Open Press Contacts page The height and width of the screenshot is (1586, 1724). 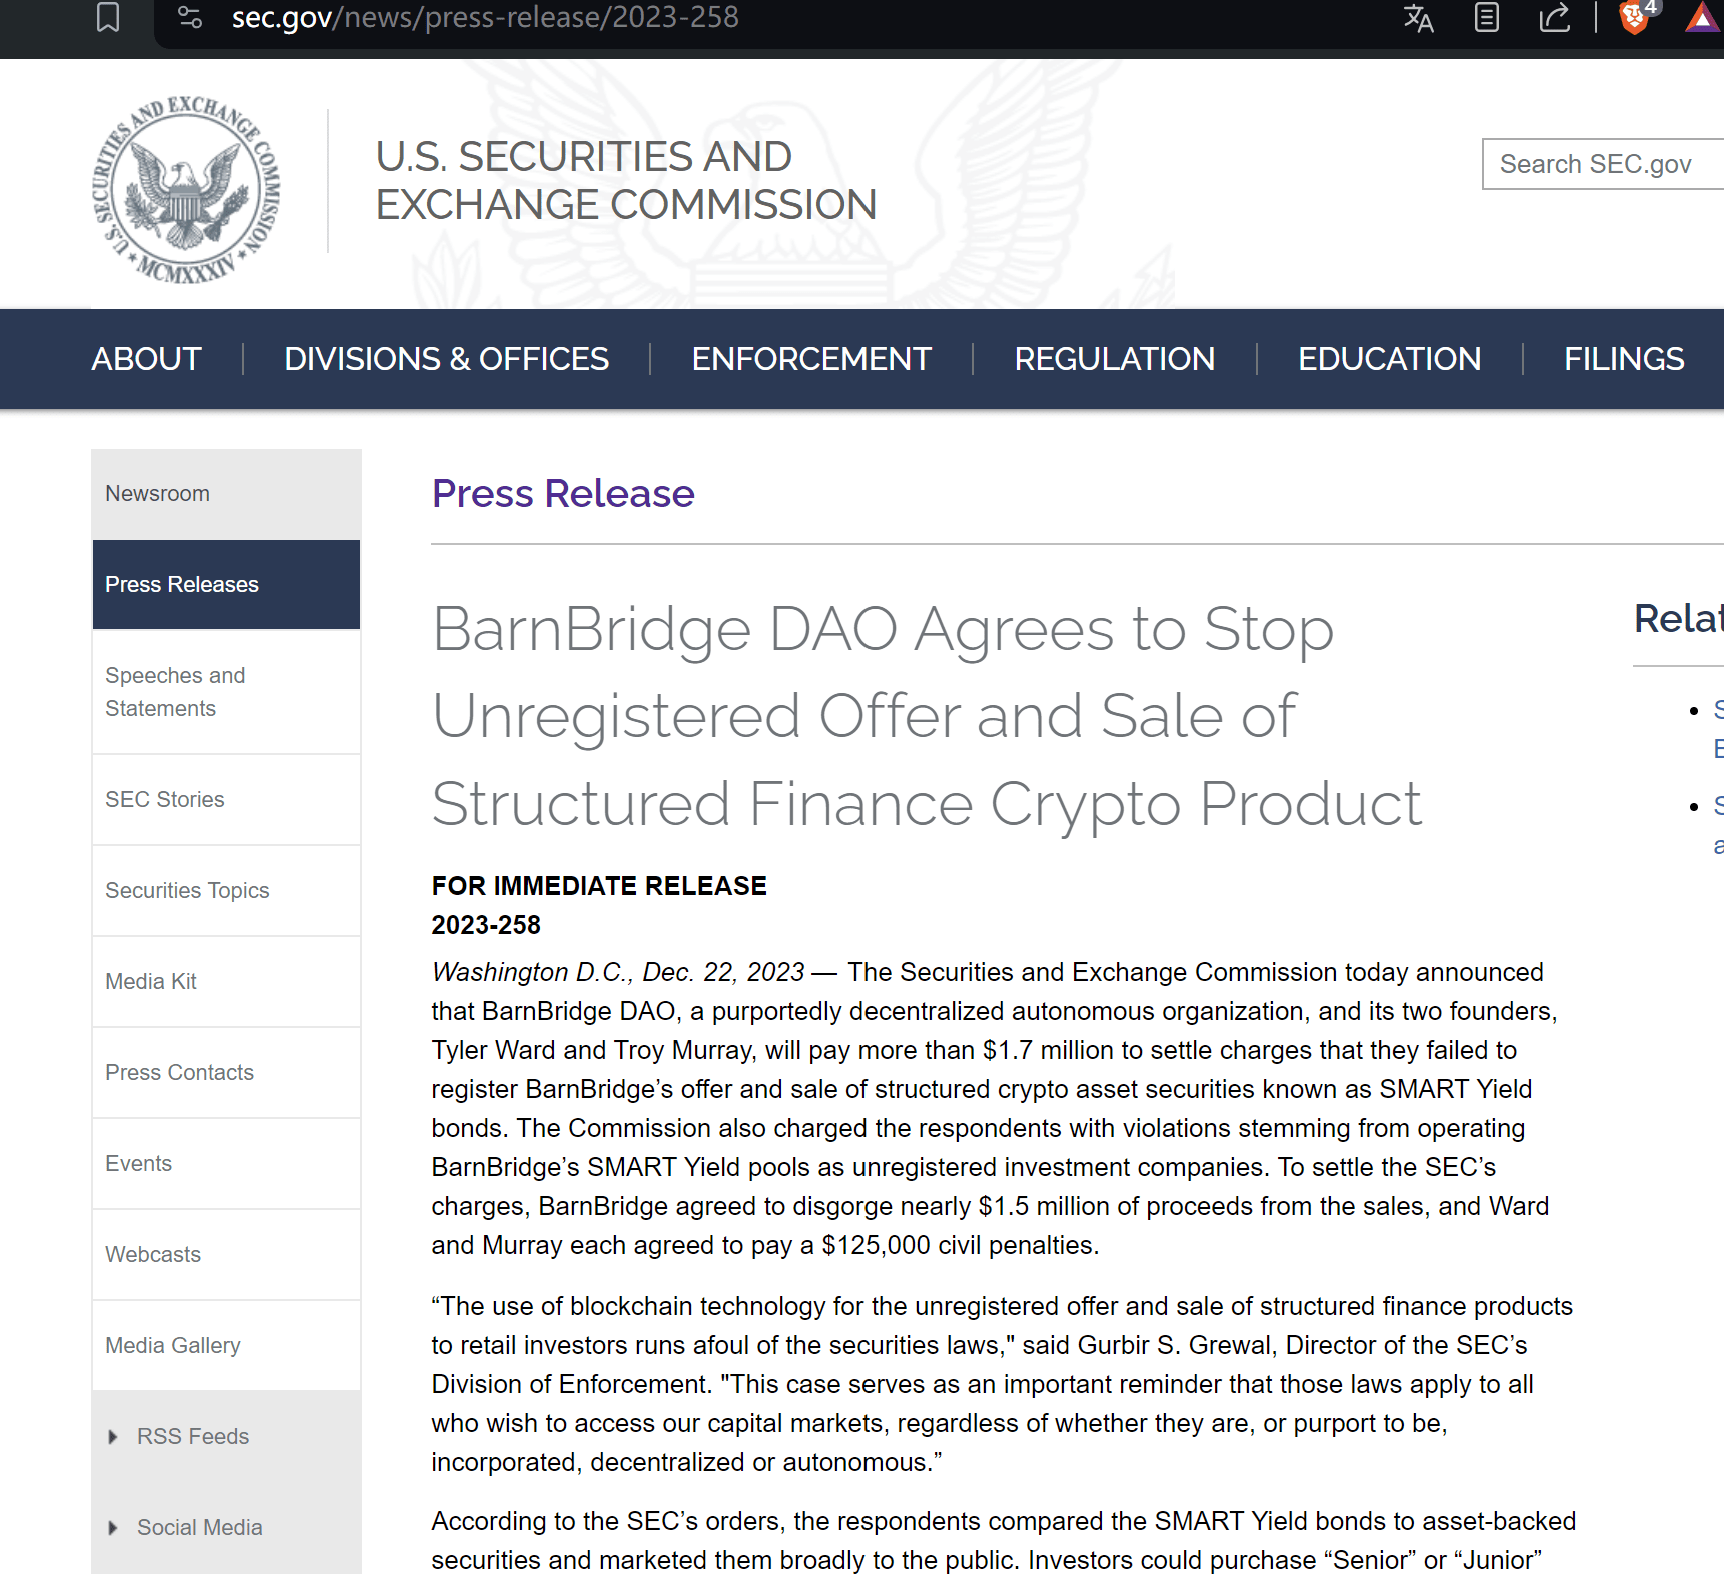pos(179,1072)
